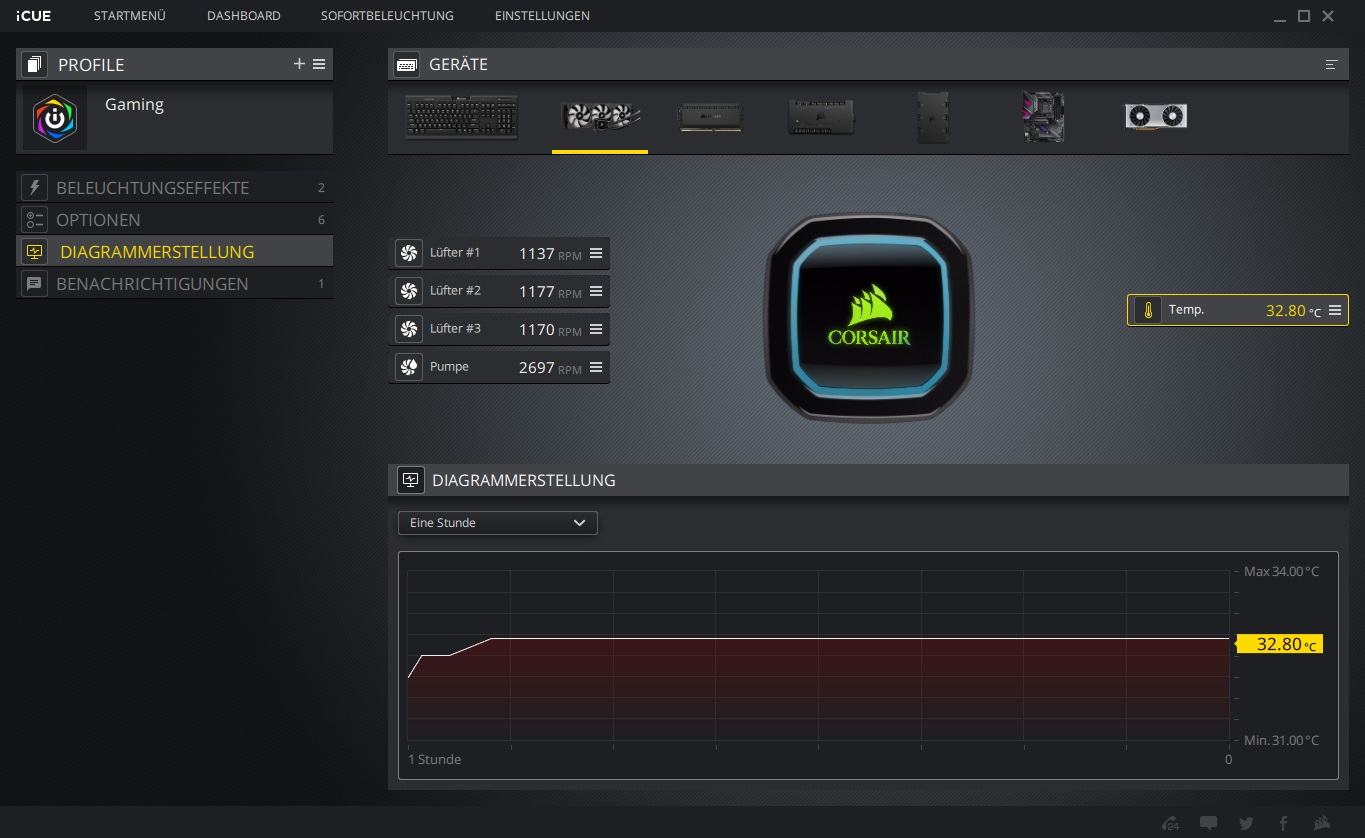
Task: Select the RAM memory device thumbnail
Action: (x=710, y=117)
